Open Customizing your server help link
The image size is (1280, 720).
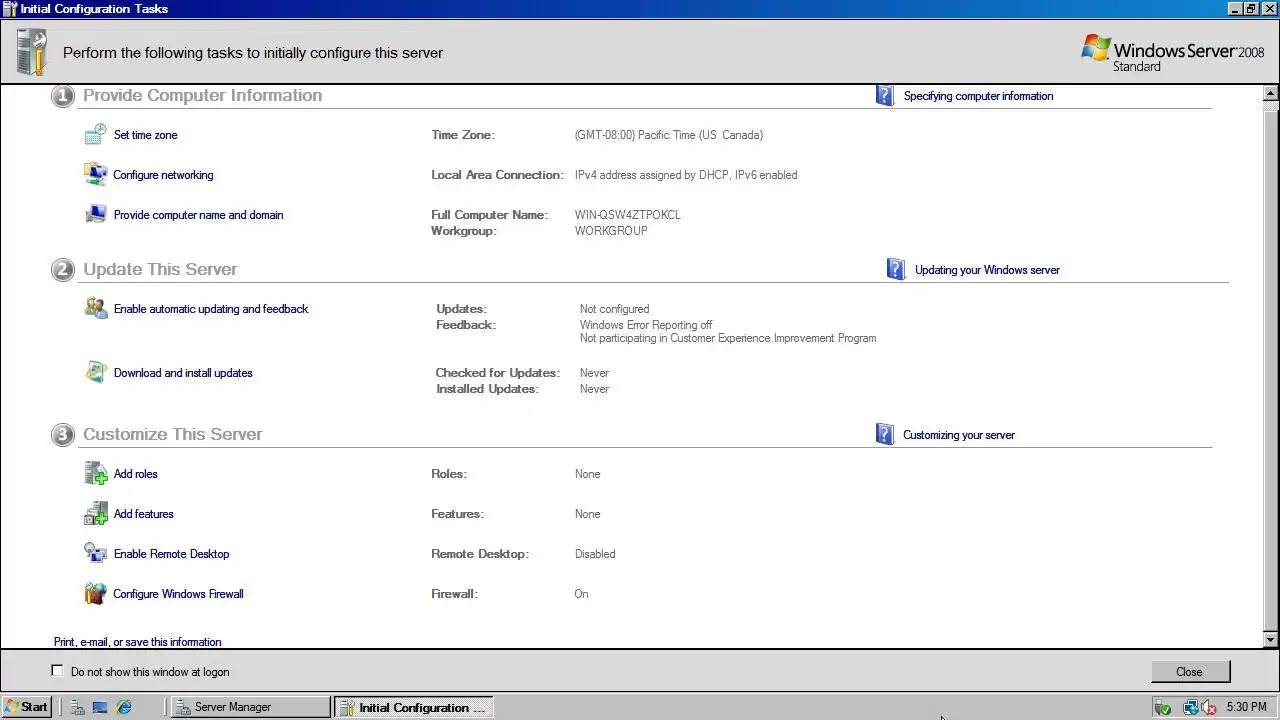(958, 435)
